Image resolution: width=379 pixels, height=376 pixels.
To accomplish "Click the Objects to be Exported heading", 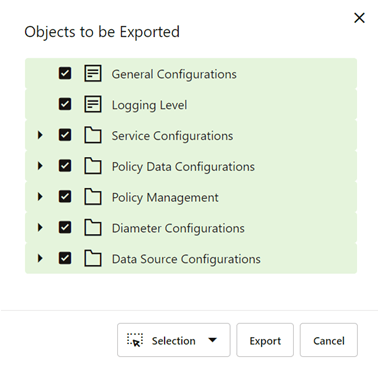I will 102,32.
